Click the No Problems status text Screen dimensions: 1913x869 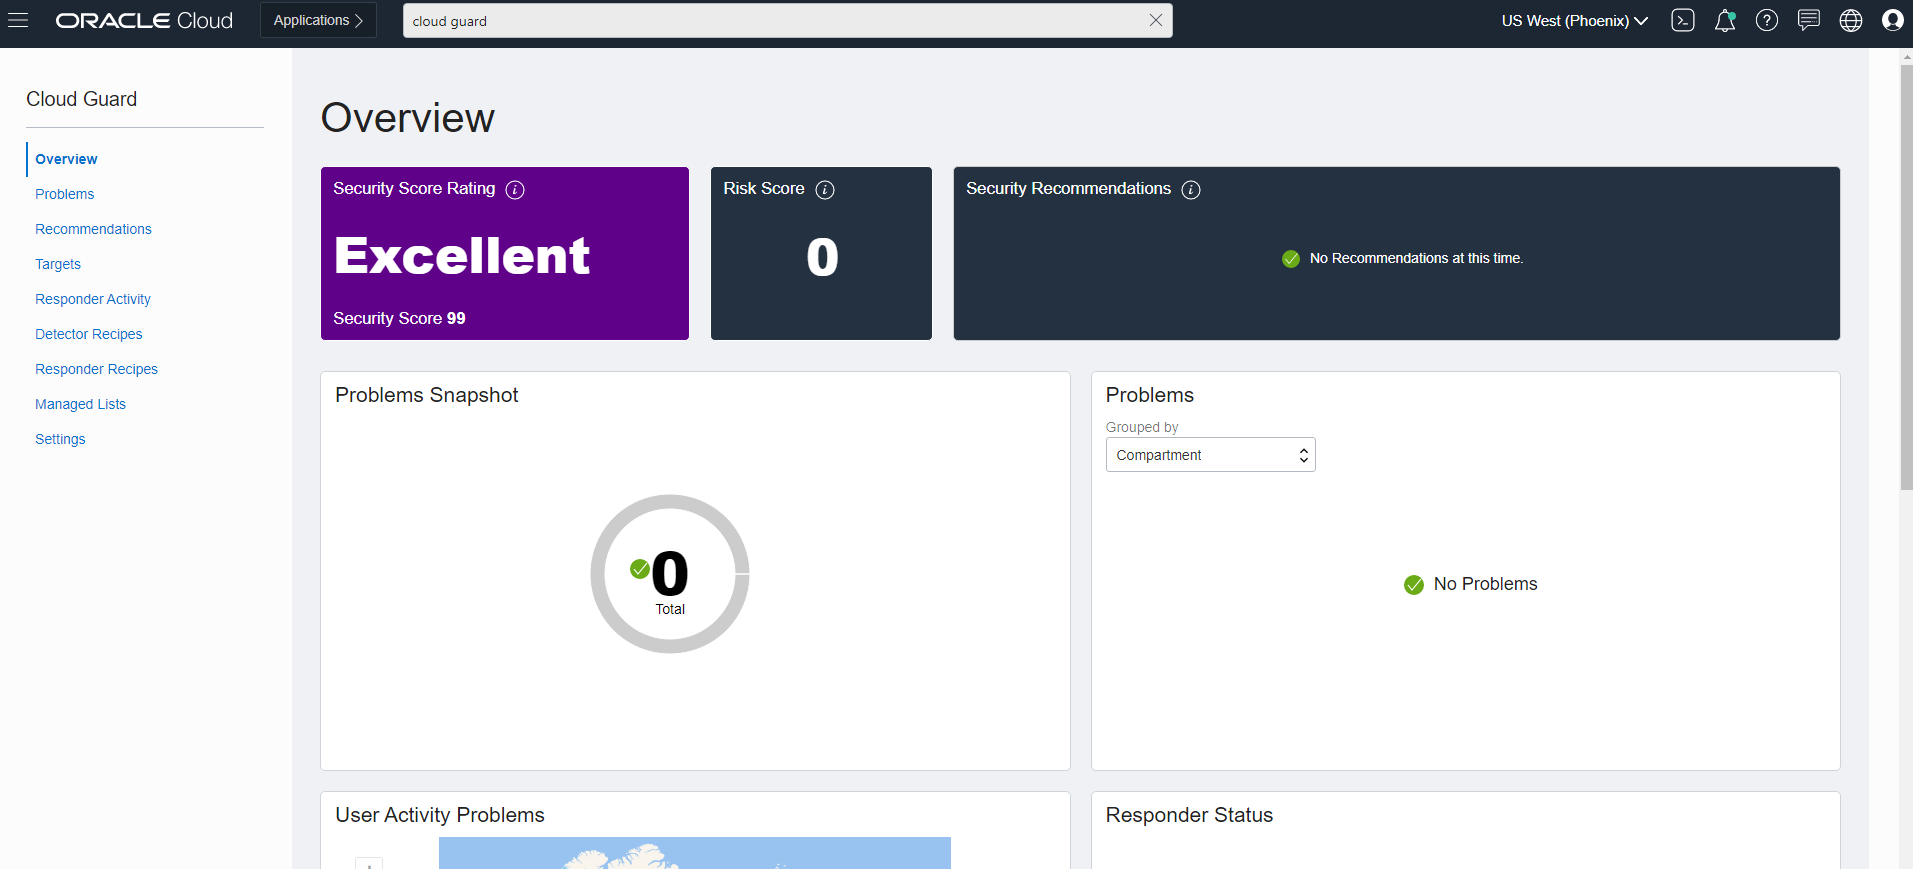1485,584
